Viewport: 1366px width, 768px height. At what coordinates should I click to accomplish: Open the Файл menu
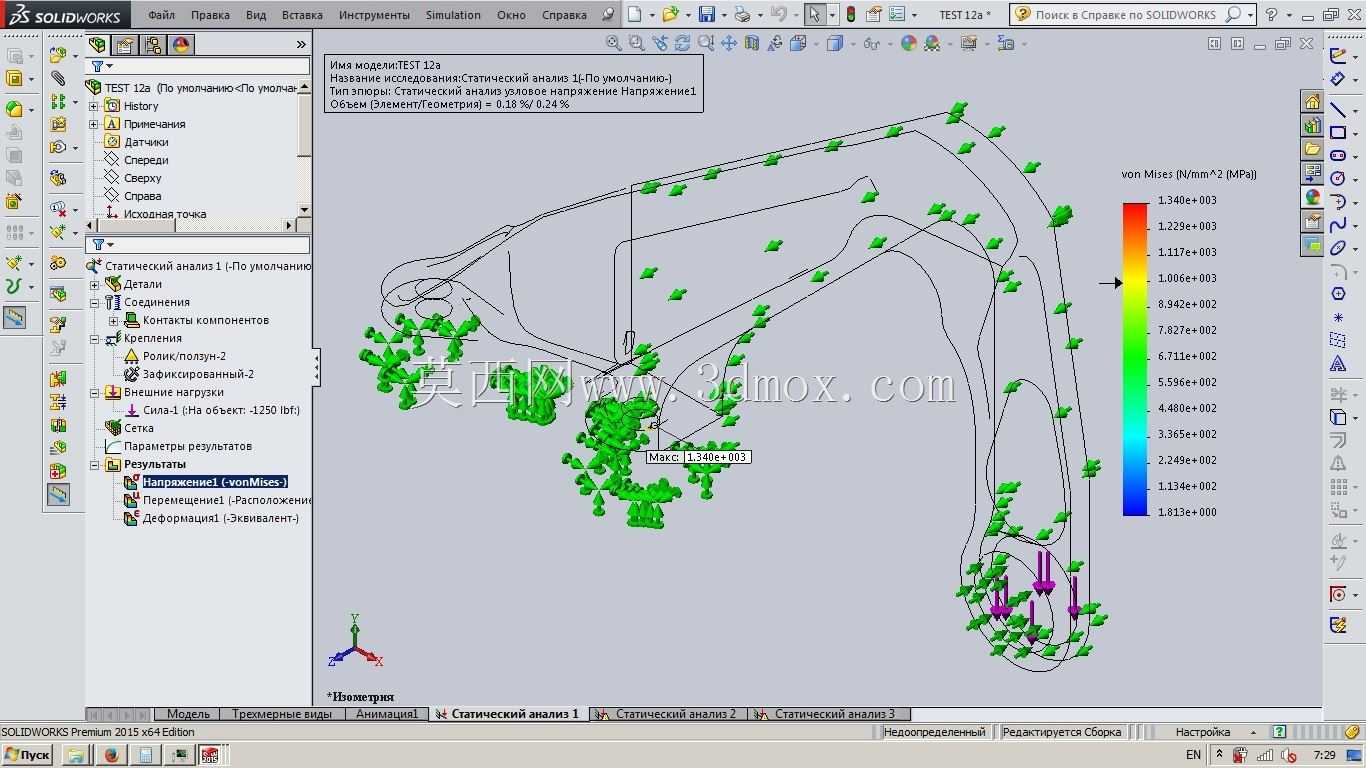161,15
